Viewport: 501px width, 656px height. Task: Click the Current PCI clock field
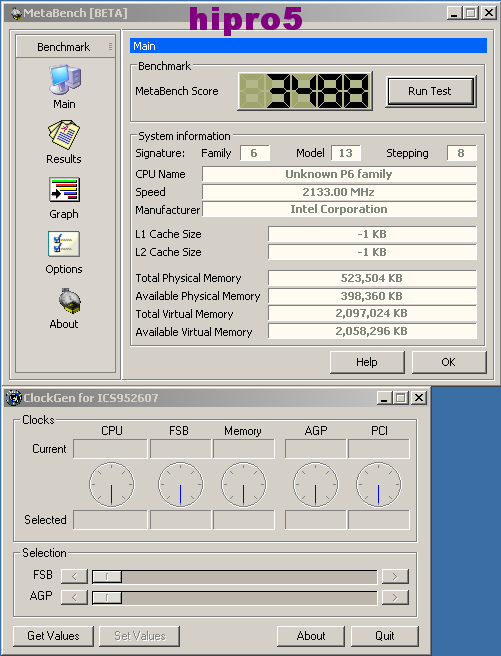coord(379,449)
